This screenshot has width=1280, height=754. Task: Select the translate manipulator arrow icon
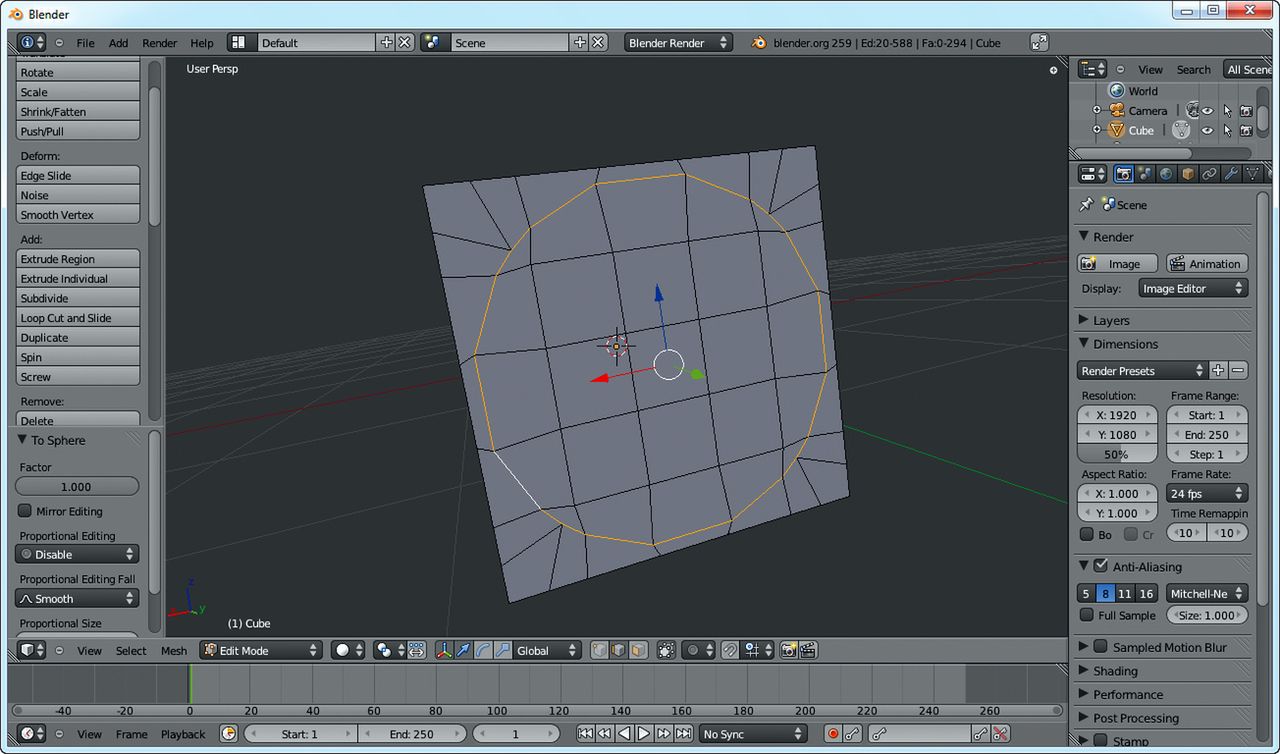coord(463,650)
